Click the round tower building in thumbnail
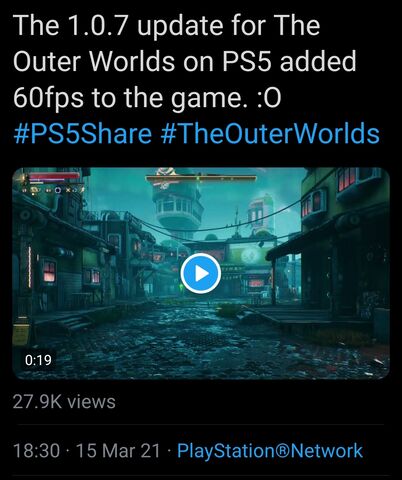402x480 pixels. click(x=178, y=207)
